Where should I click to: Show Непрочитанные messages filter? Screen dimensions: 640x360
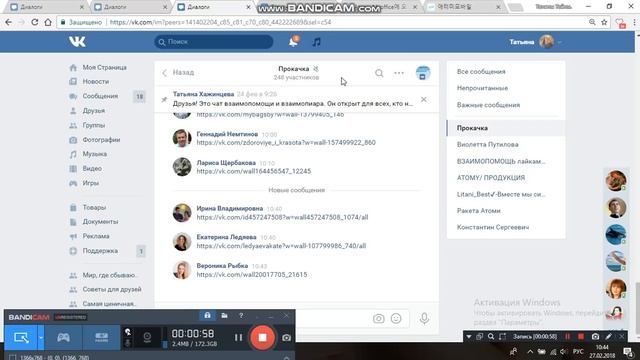tap(482, 88)
